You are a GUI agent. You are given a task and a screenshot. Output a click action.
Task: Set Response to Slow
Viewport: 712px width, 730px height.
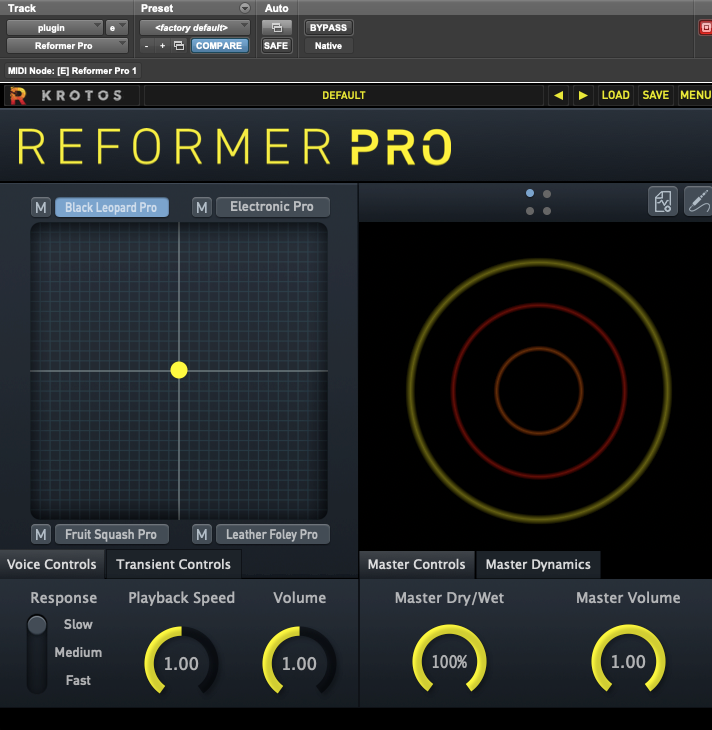[x=78, y=624]
